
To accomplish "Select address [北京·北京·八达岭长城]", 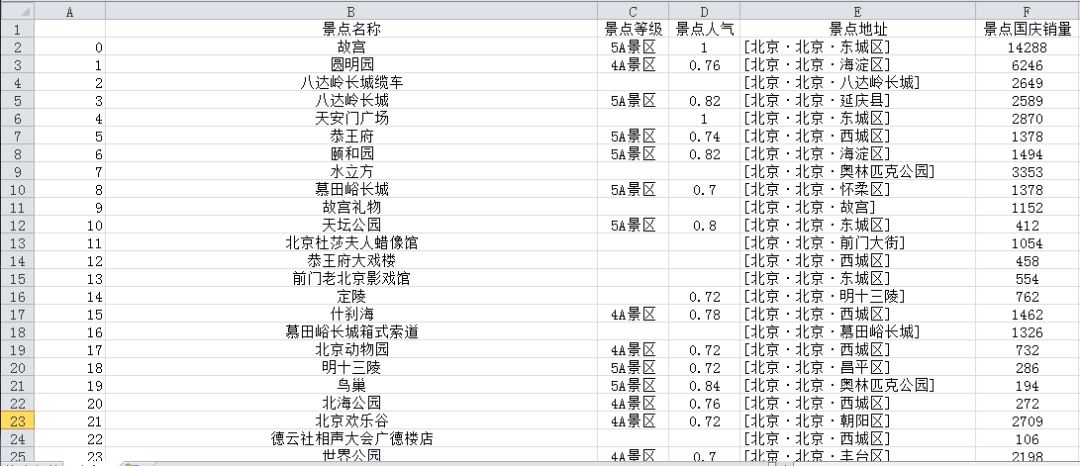I will [858, 83].
